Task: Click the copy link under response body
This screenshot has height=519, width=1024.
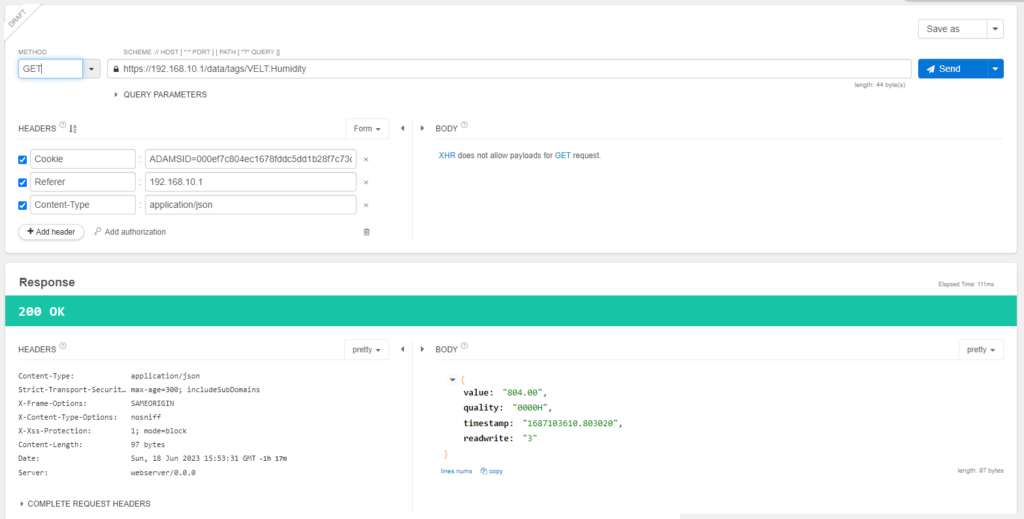Action: pos(492,471)
